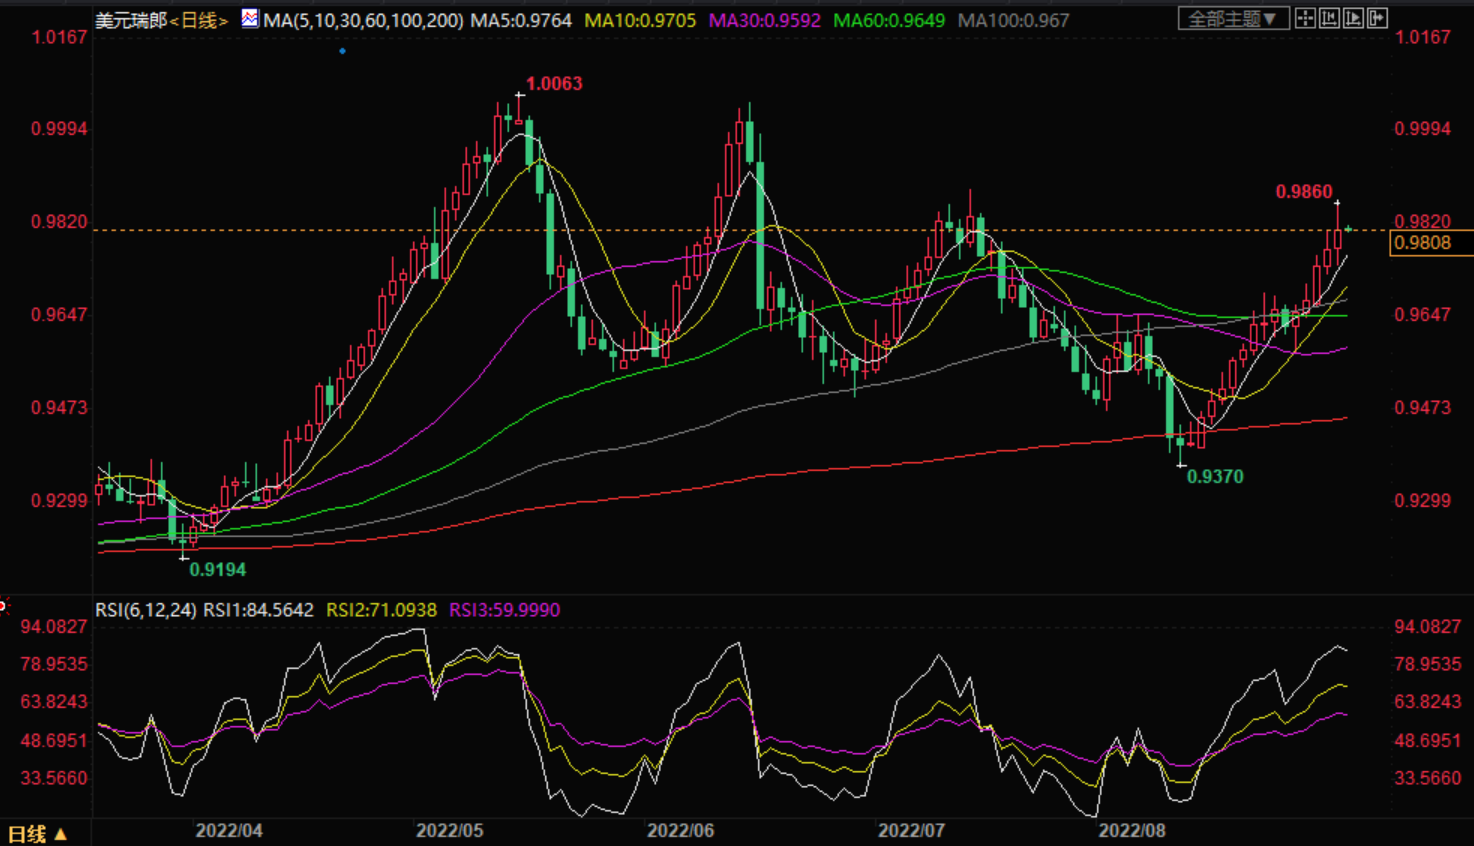Expand the 日线 period selector at bottom left

[37, 834]
